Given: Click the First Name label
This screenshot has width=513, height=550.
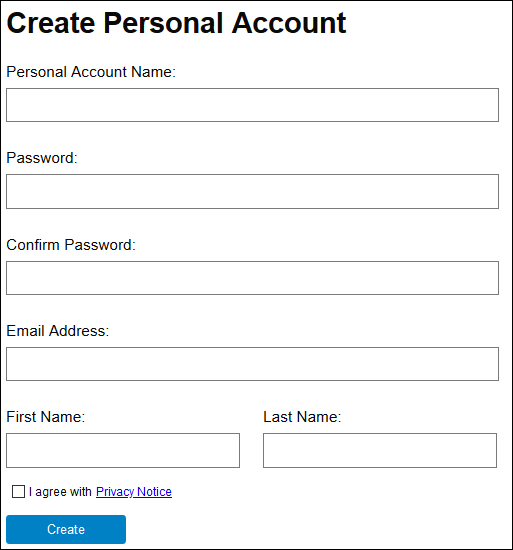Looking at the screenshot, I should pos(46,417).
